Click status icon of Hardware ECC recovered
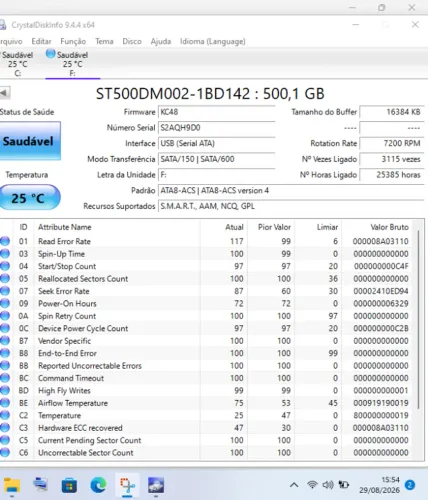This screenshot has width=428, height=500. (x=5, y=428)
